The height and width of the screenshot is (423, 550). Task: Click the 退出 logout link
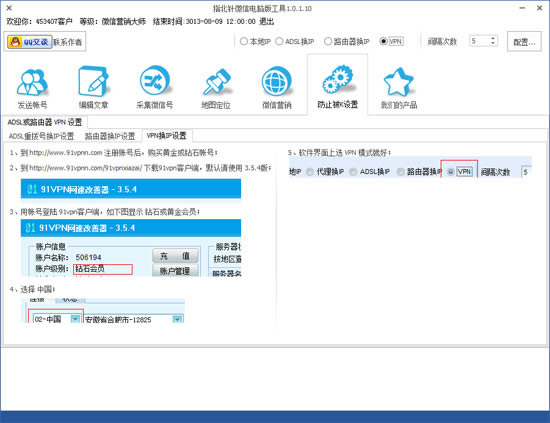tap(267, 22)
